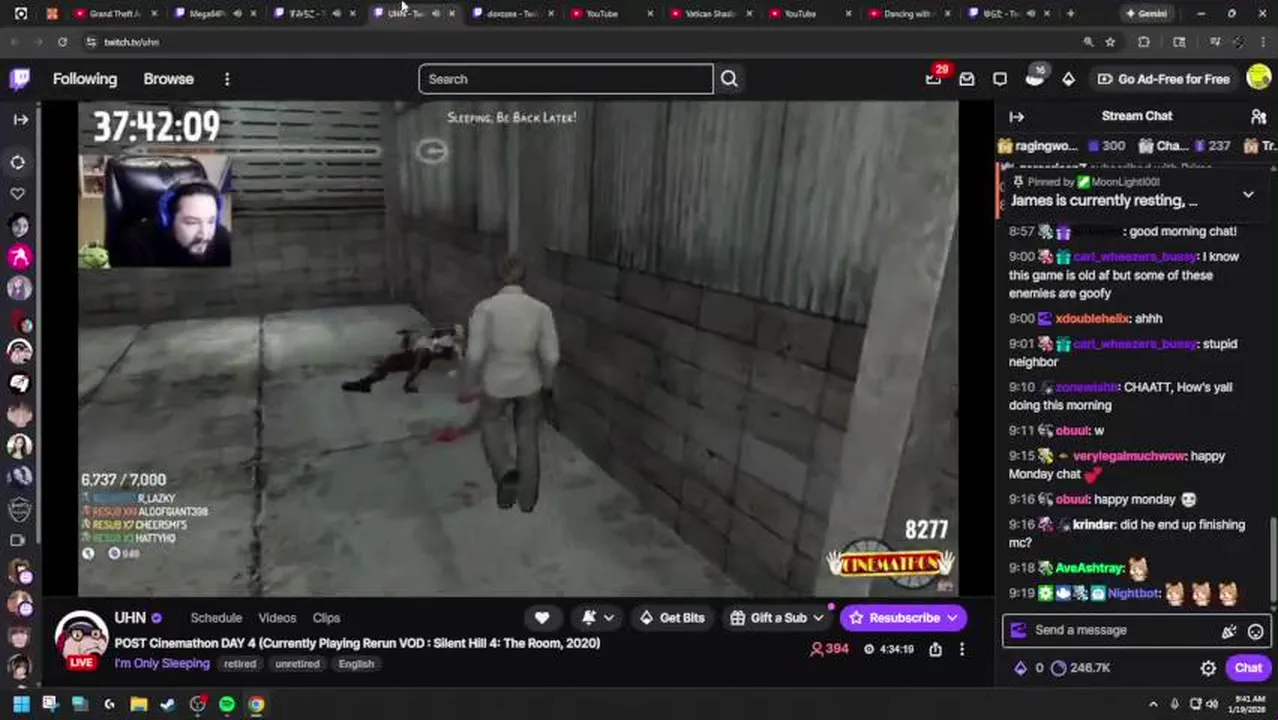Click the Send a message chat input
Screen dimensions: 1278x720
click(x=1120, y=630)
